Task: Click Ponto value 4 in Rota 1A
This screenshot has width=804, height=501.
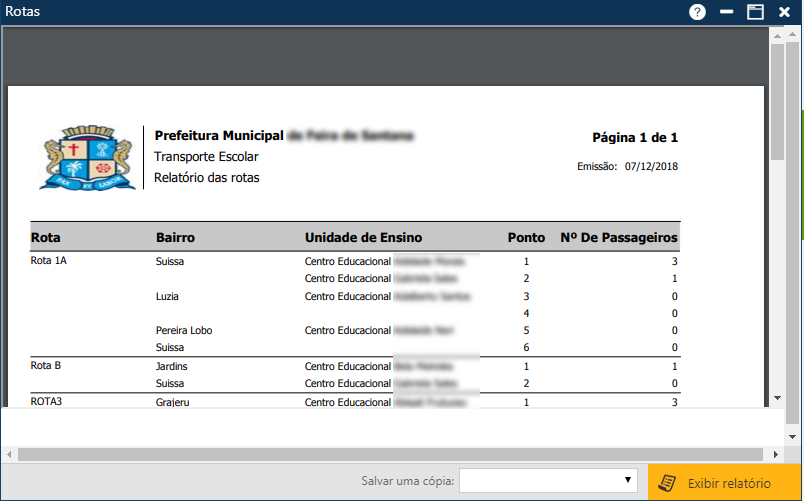Action: [526, 313]
